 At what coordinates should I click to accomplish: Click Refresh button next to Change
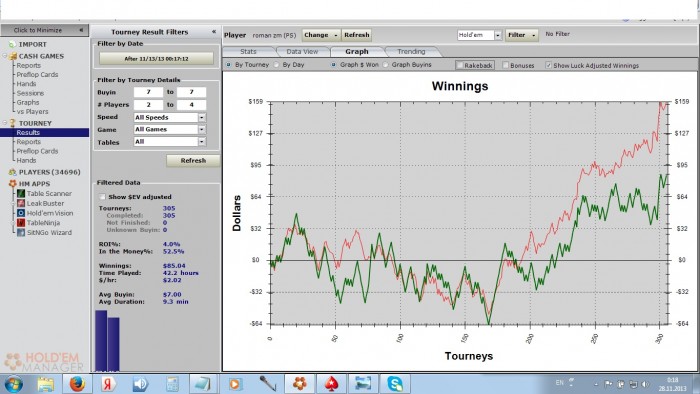point(356,35)
